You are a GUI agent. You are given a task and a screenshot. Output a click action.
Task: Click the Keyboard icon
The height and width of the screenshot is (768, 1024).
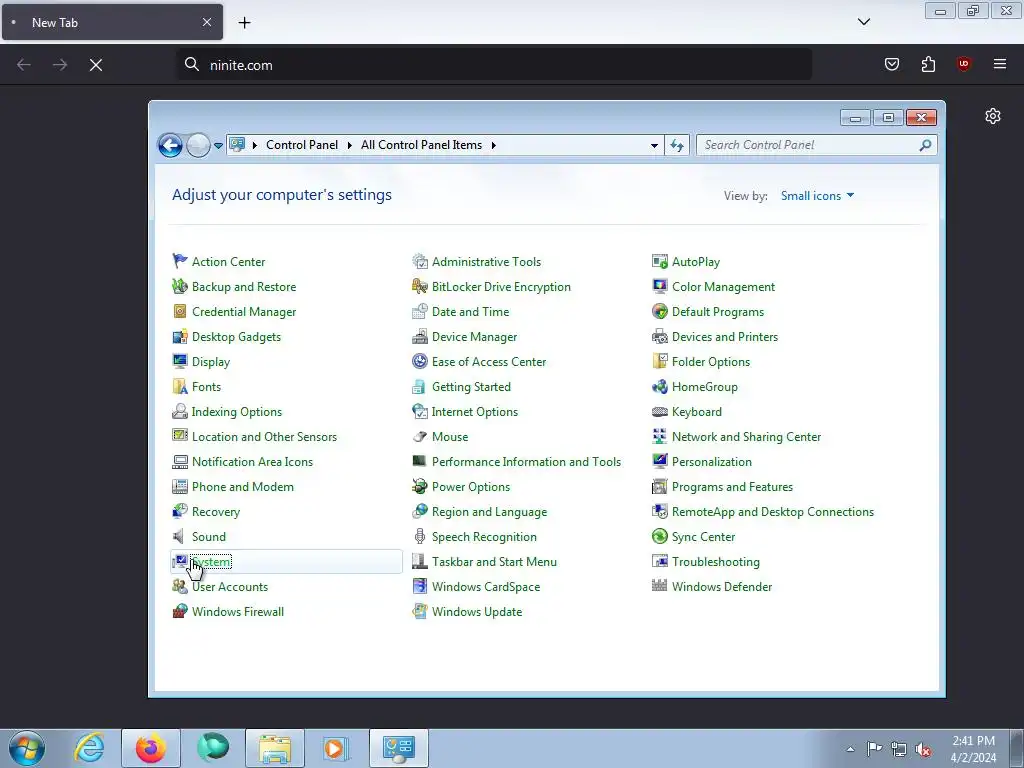click(x=660, y=411)
